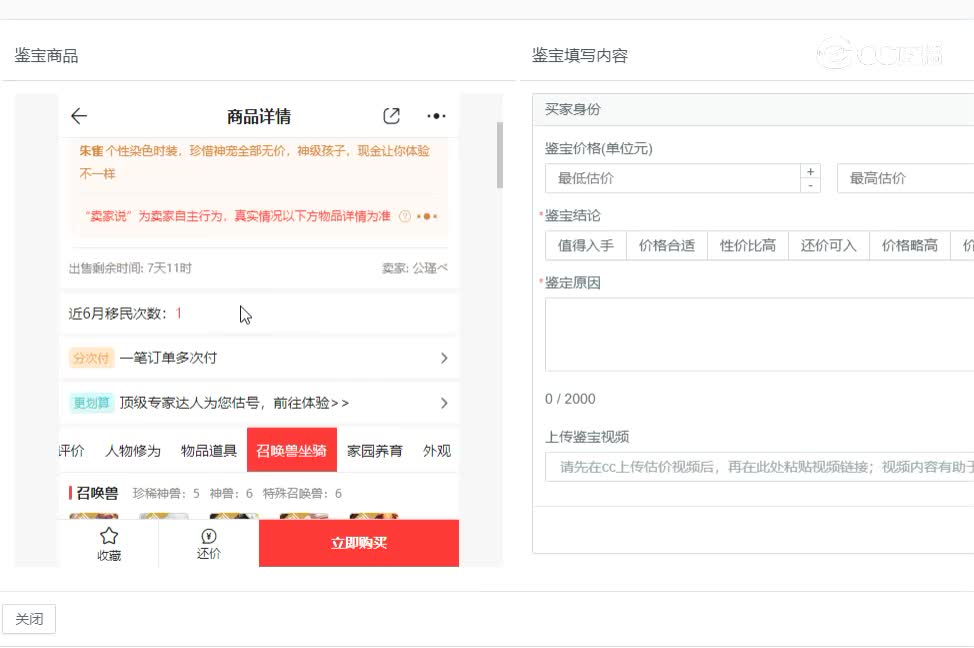The image size is (974, 648).
Task: Click into 最低估价 input field
Action: point(673,178)
